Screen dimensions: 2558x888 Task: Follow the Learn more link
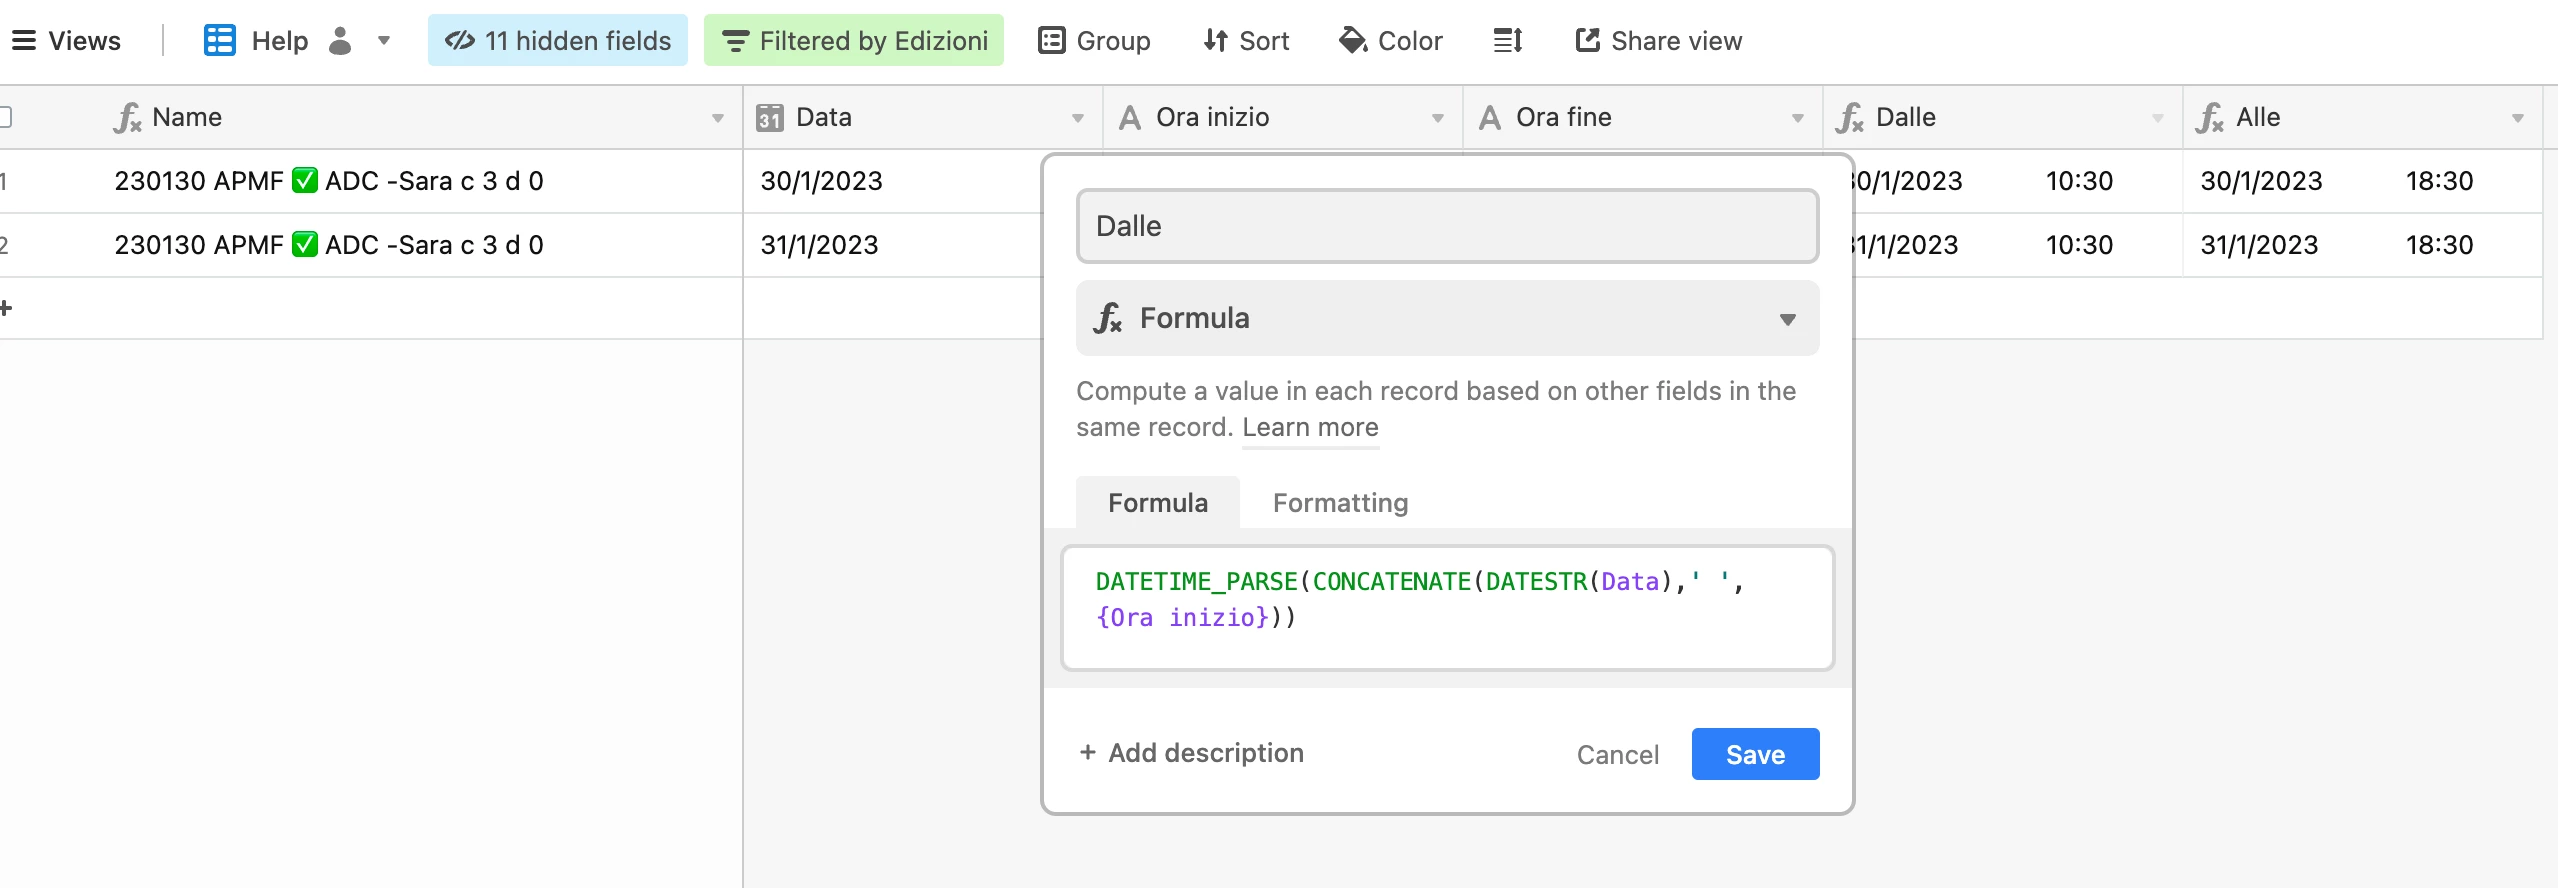click(1310, 428)
